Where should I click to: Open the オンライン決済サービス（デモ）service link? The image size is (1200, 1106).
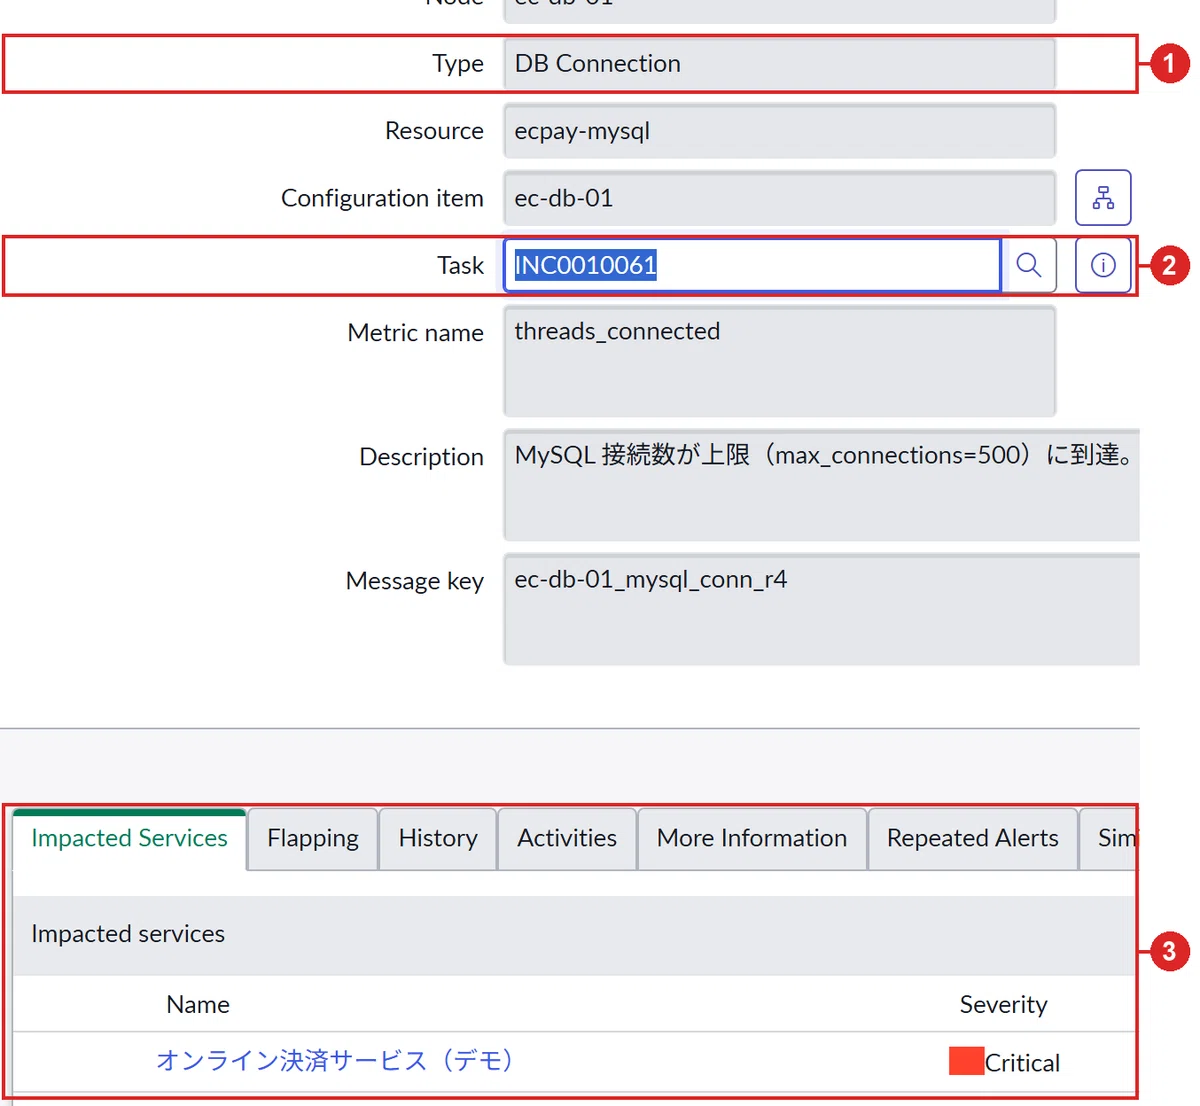point(335,1060)
